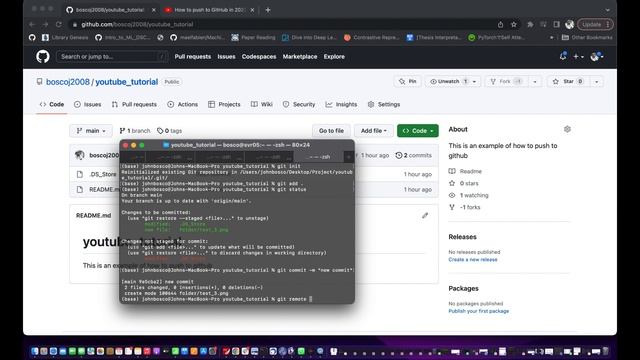Toggle the browser side panel icon
The height and width of the screenshot is (360, 640).
(x=556, y=24)
